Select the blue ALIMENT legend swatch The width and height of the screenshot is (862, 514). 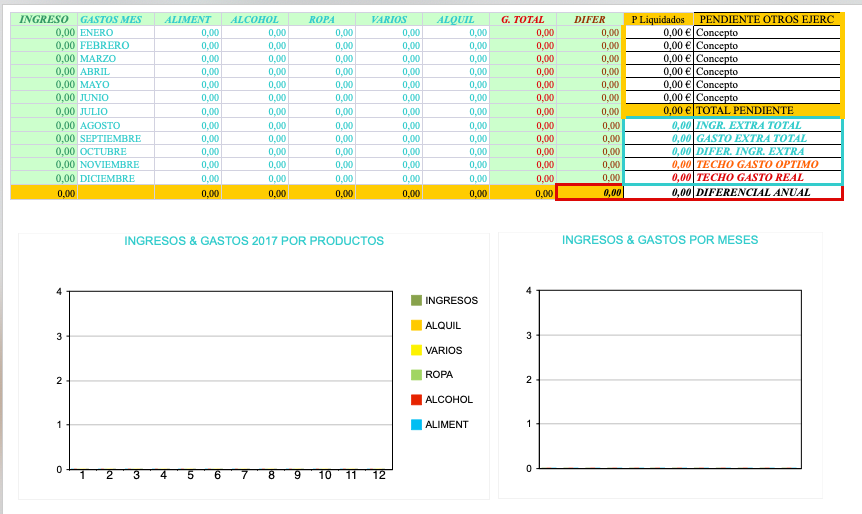[416, 425]
